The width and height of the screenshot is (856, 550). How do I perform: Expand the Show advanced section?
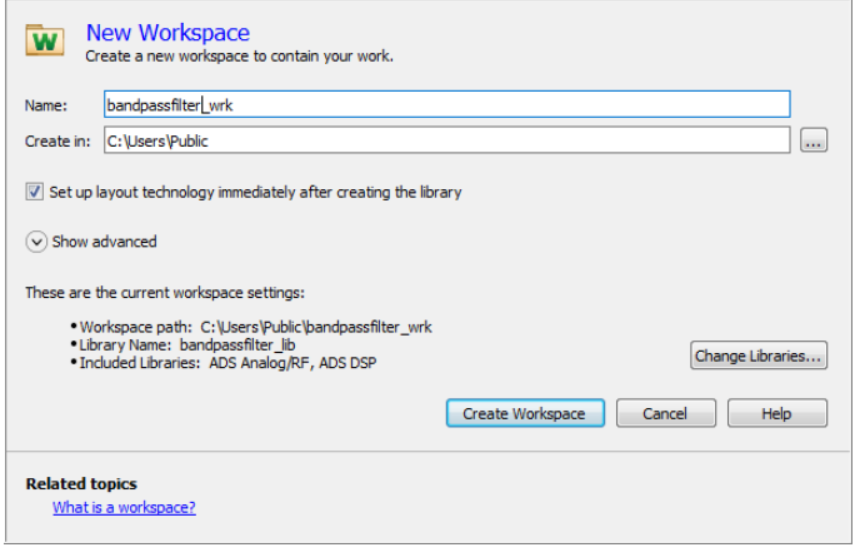[x=36, y=242]
